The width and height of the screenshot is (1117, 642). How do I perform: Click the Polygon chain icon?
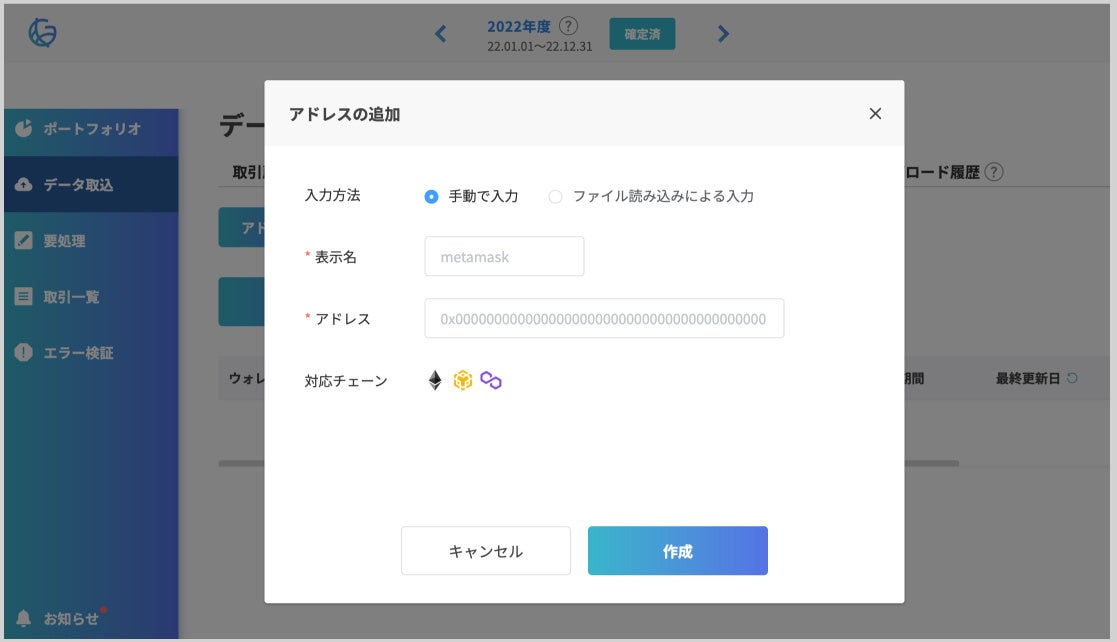click(x=490, y=380)
